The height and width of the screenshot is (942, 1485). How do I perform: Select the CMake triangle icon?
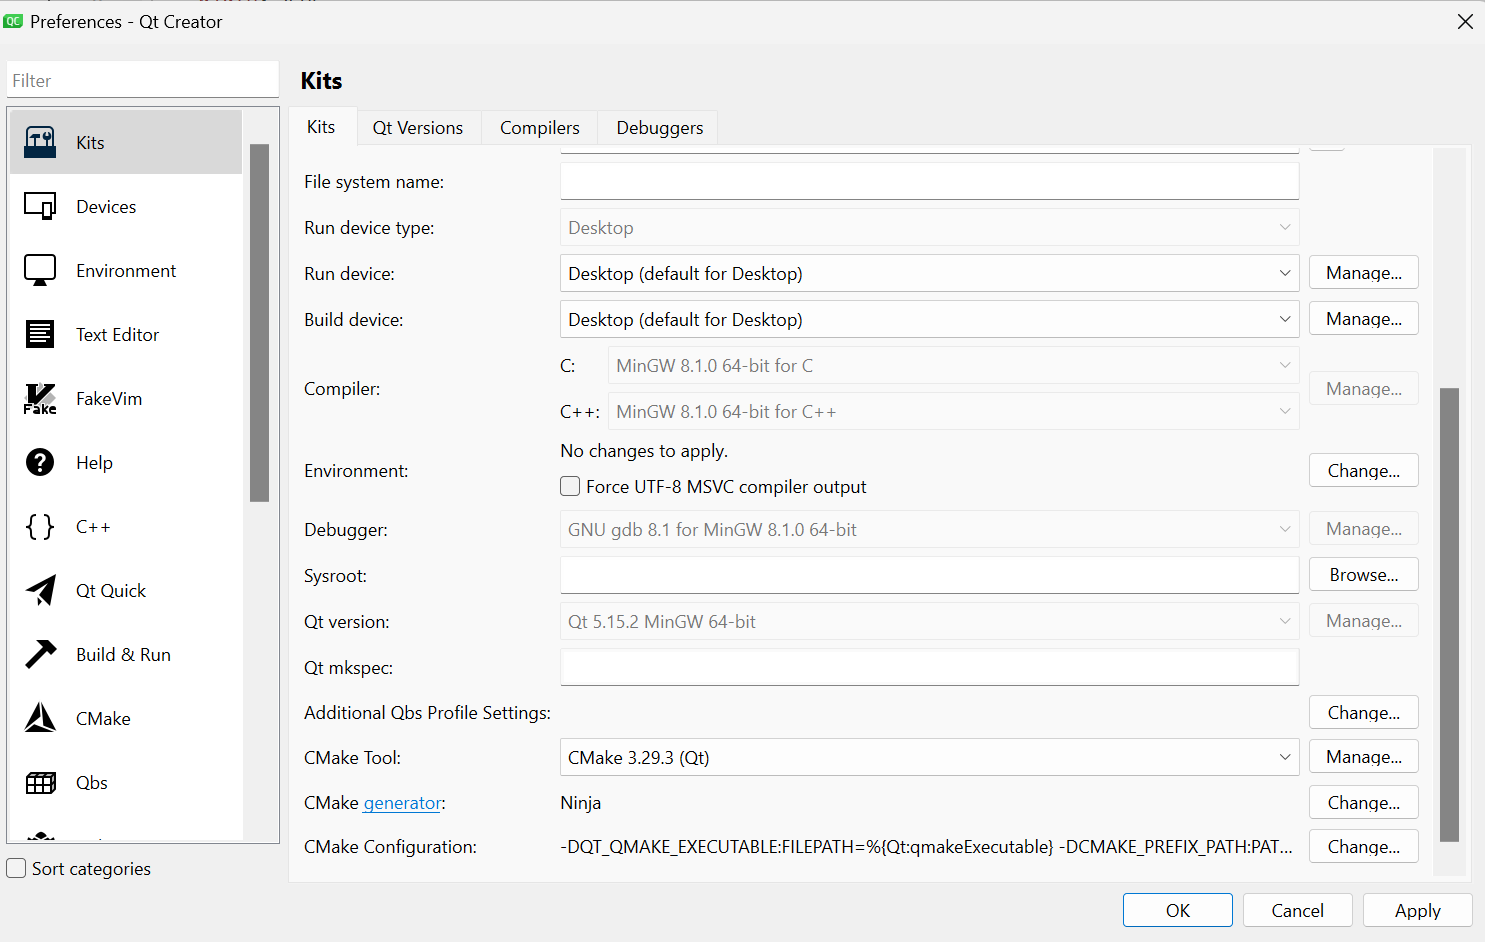tap(40, 718)
